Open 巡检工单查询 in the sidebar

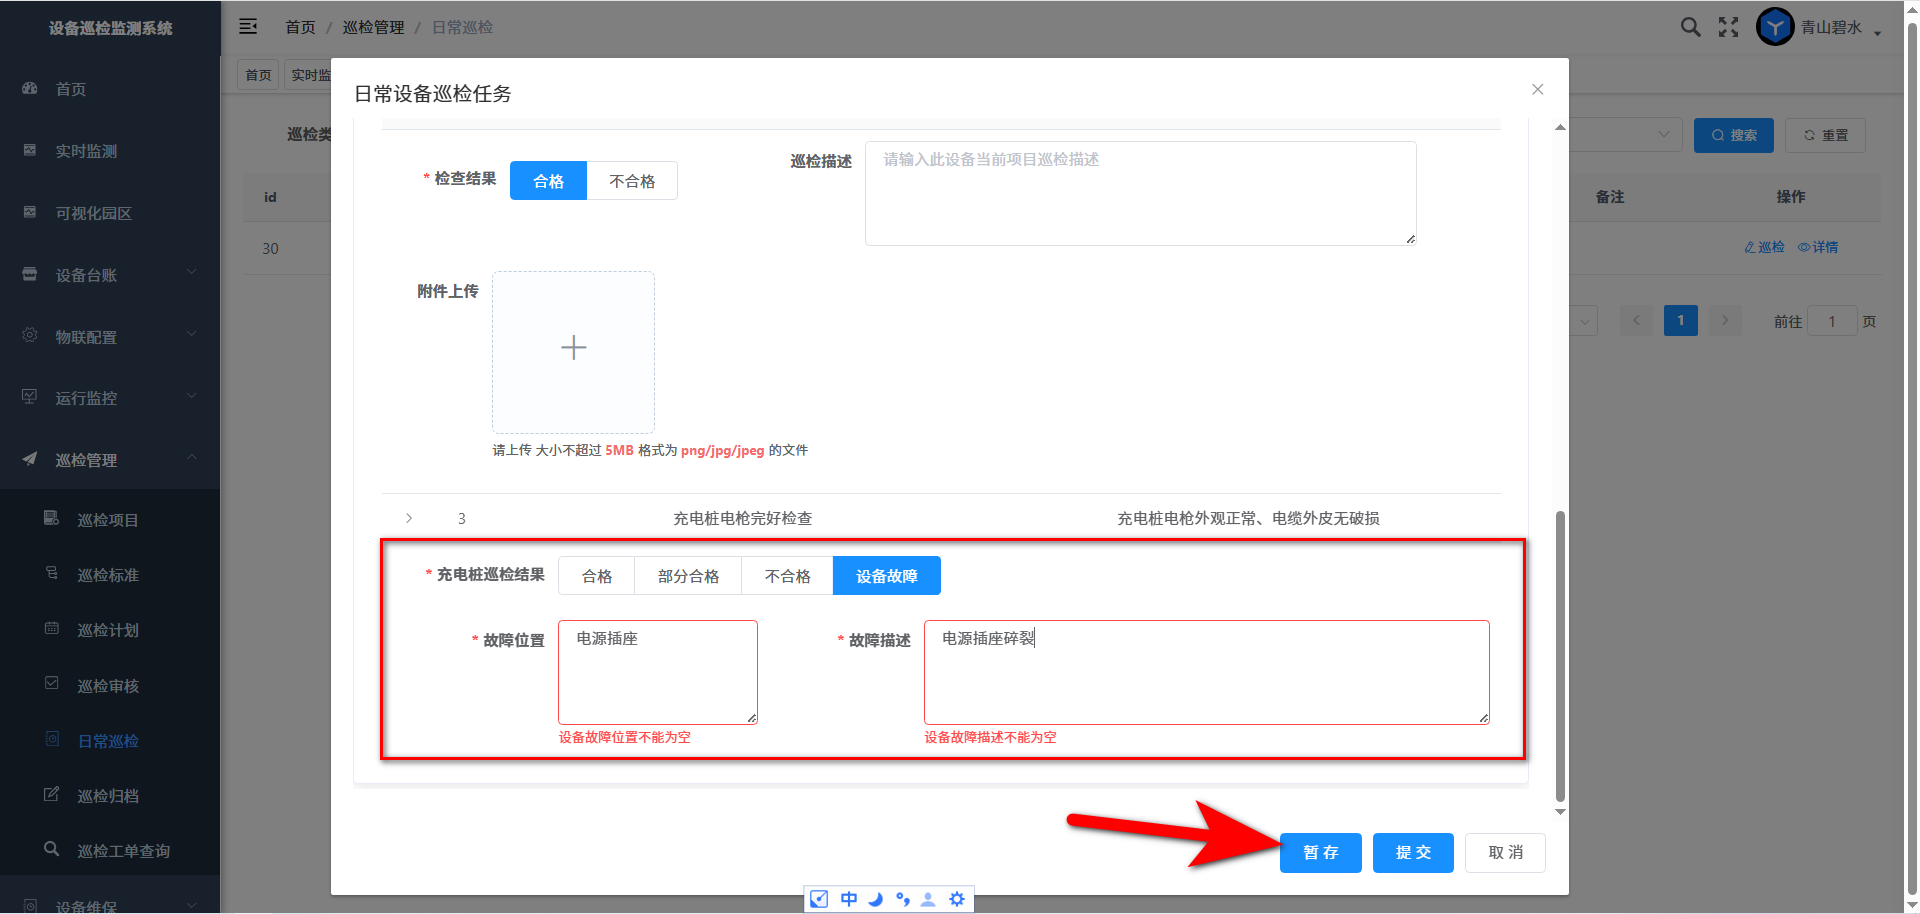[123, 851]
